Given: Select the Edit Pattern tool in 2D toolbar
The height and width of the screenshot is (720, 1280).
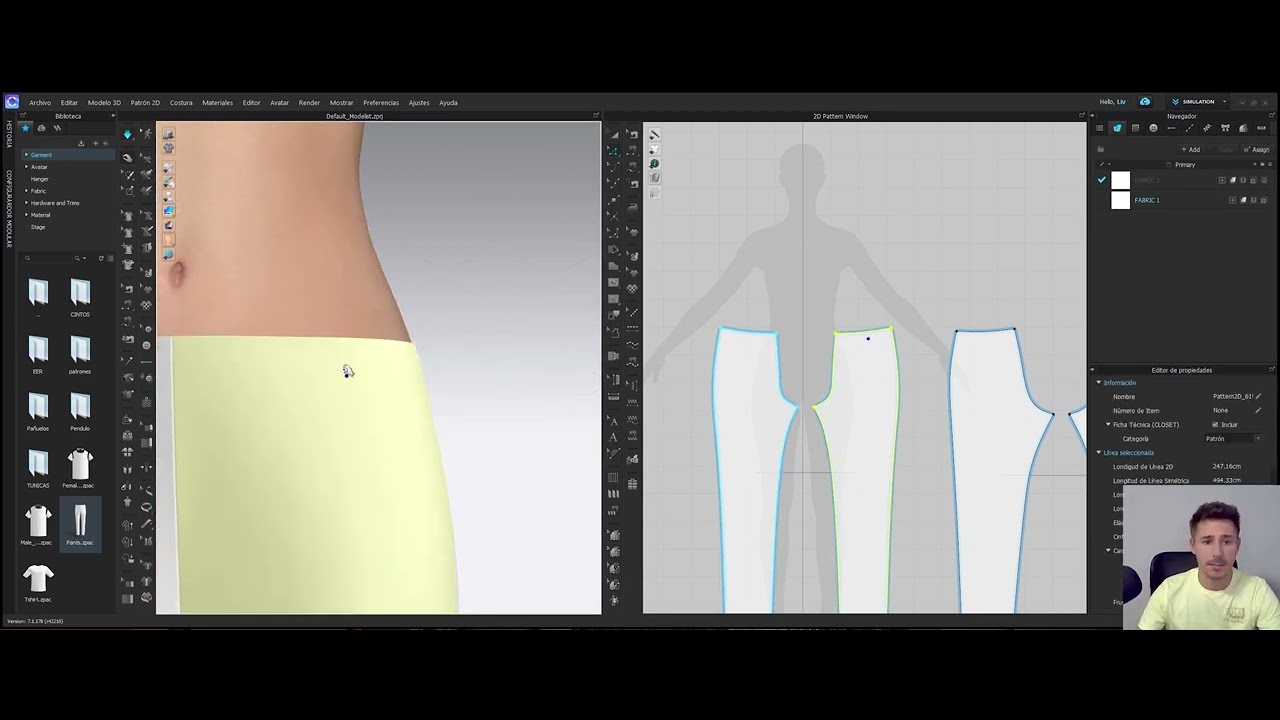Looking at the screenshot, I should pyautogui.click(x=614, y=151).
